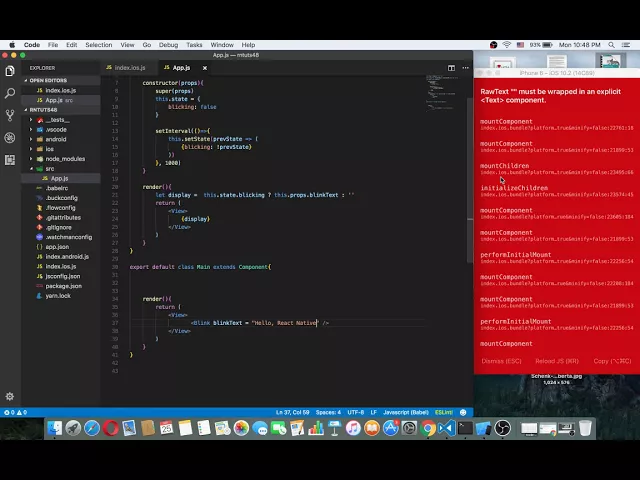Split the editor with the split icon
The image size is (640, 480).
pos(451,68)
